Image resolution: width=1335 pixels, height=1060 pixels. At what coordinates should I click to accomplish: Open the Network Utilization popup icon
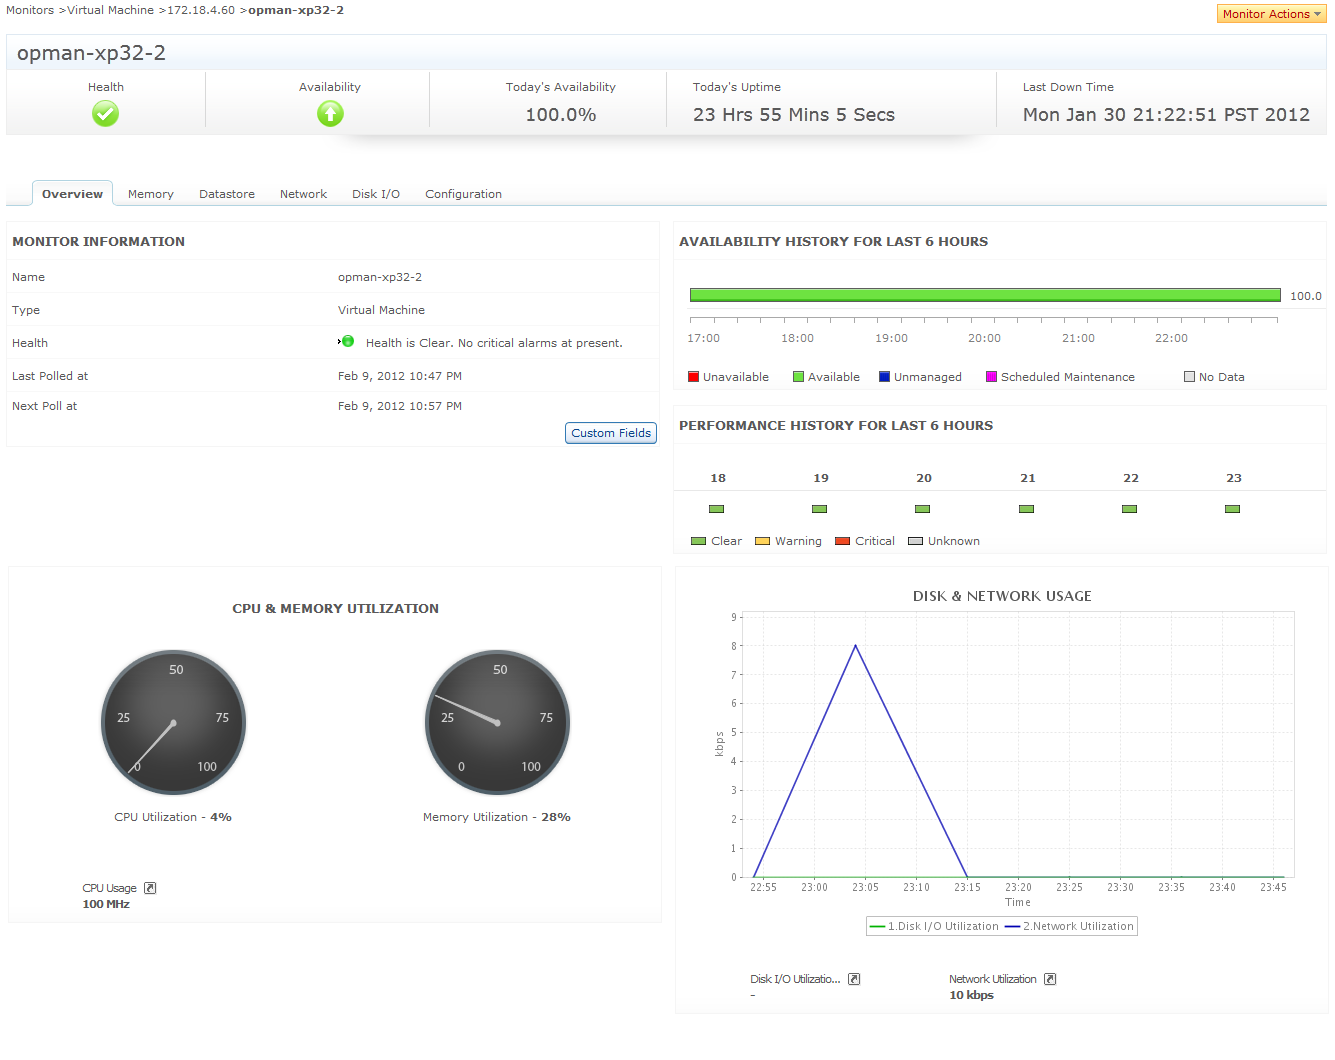[1050, 979]
